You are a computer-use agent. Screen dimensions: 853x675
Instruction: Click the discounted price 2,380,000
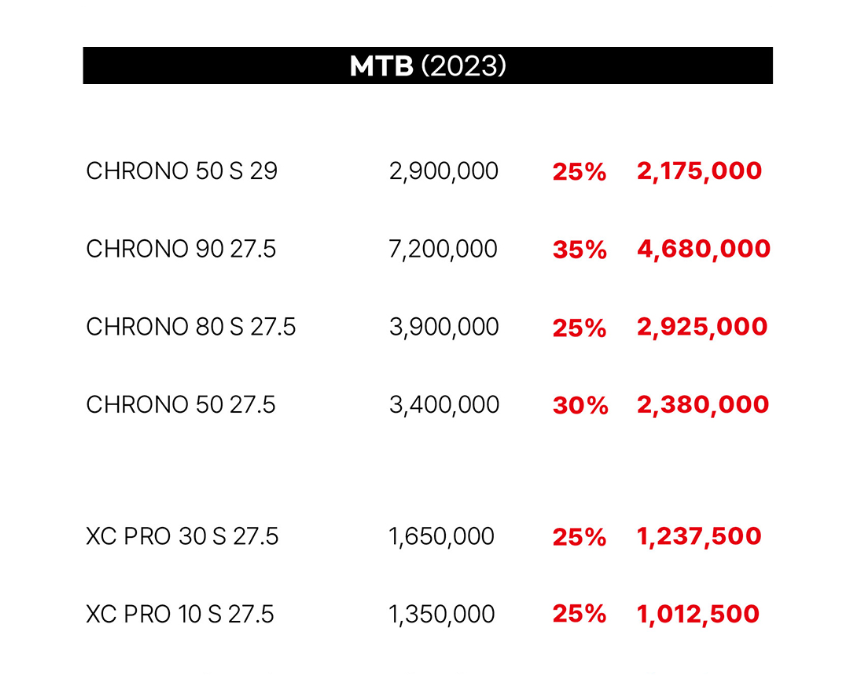click(x=703, y=405)
